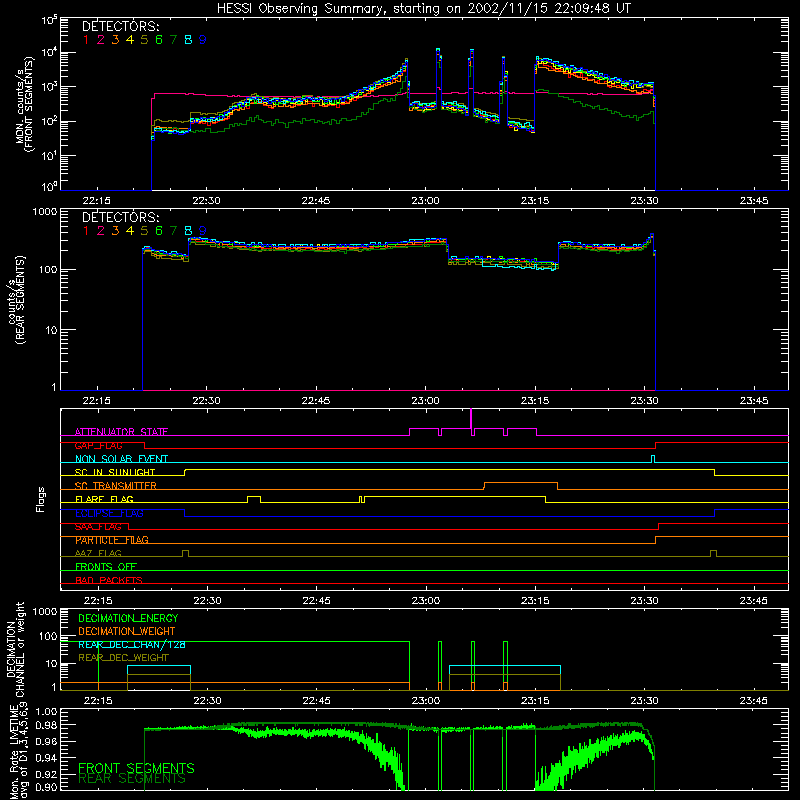Click the BAD_PACKETS flag label
Viewport: 800px width, 800px height.
[x=109, y=580]
